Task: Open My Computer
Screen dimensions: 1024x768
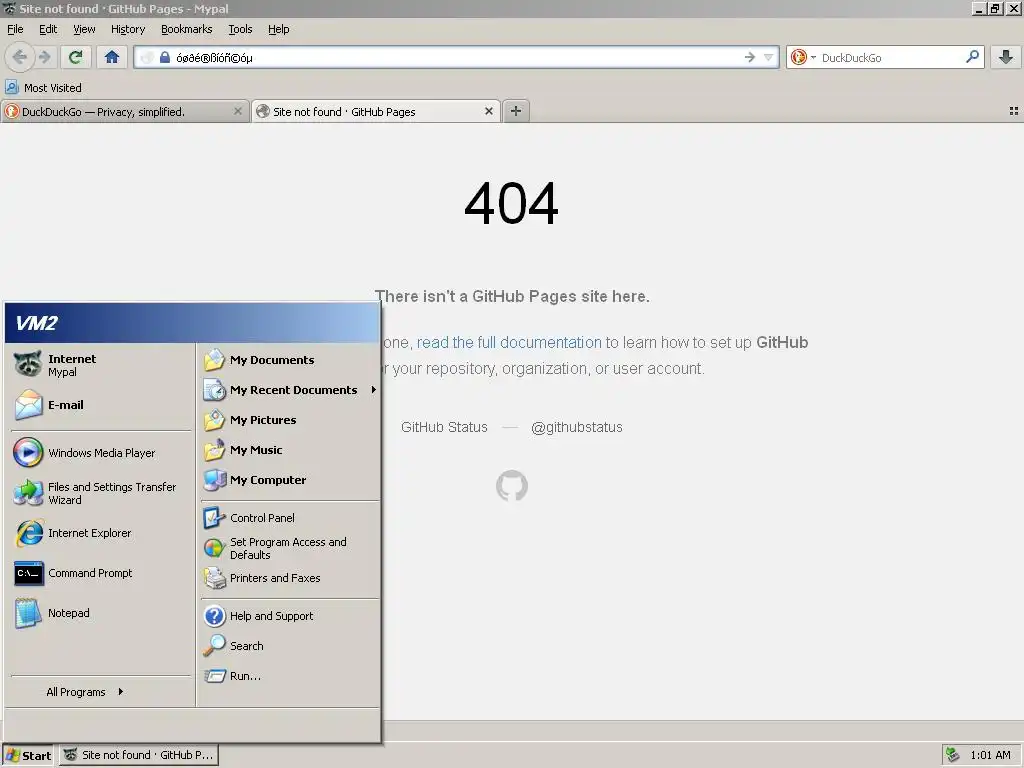Action: [289, 480]
